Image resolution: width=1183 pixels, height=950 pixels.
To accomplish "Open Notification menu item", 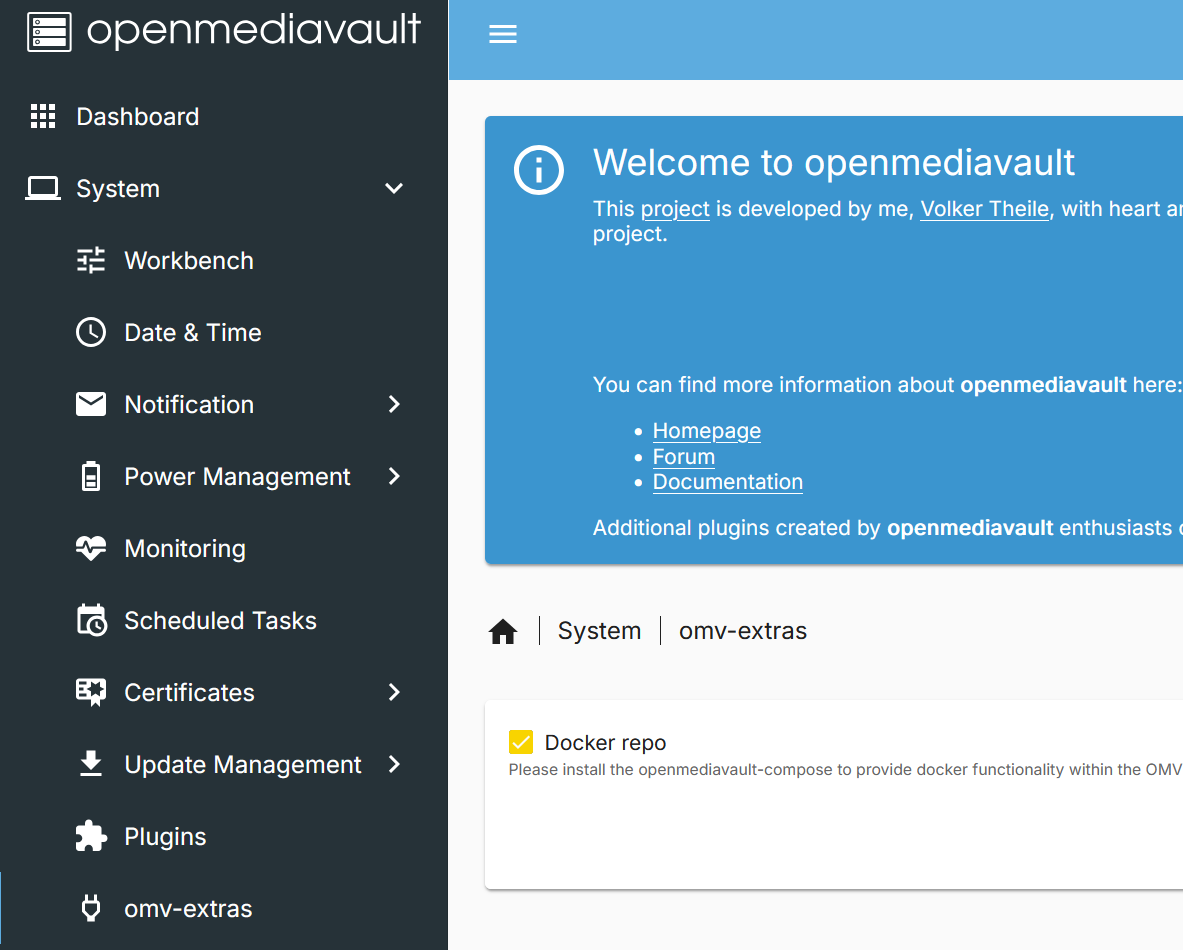I will pyautogui.click(x=189, y=405).
